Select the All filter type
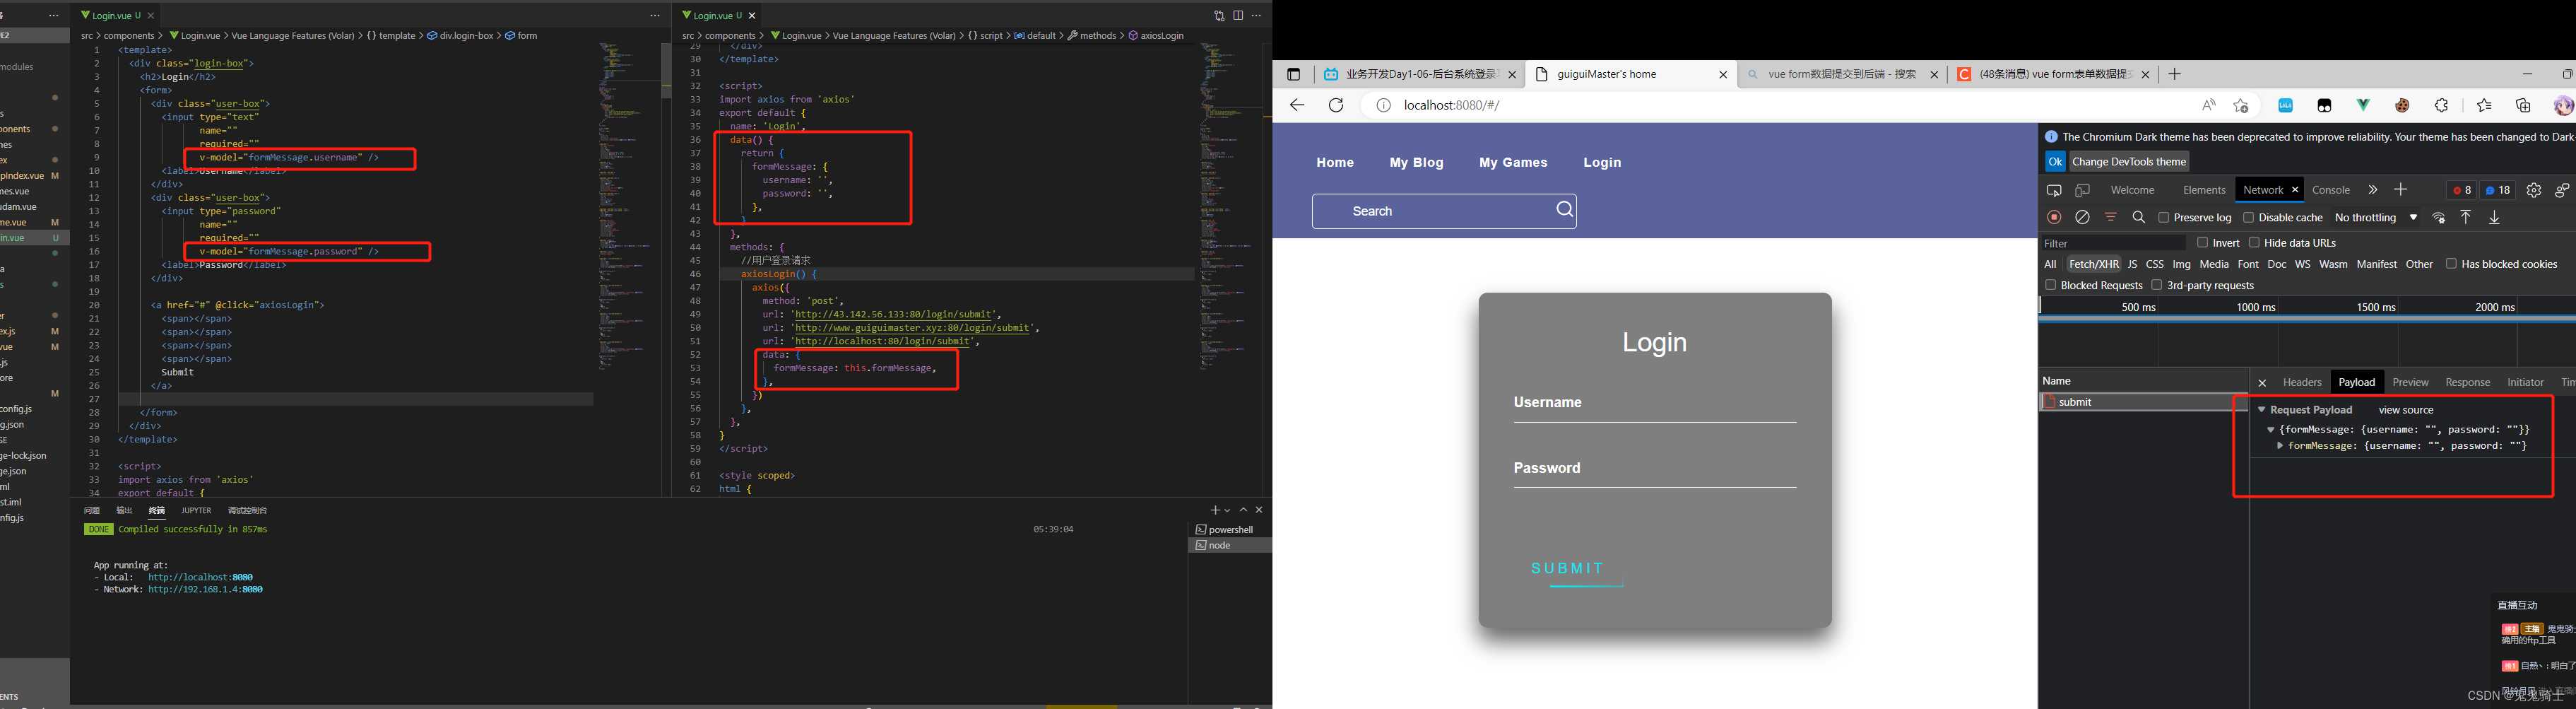The image size is (2576, 709). pyautogui.click(x=2050, y=264)
